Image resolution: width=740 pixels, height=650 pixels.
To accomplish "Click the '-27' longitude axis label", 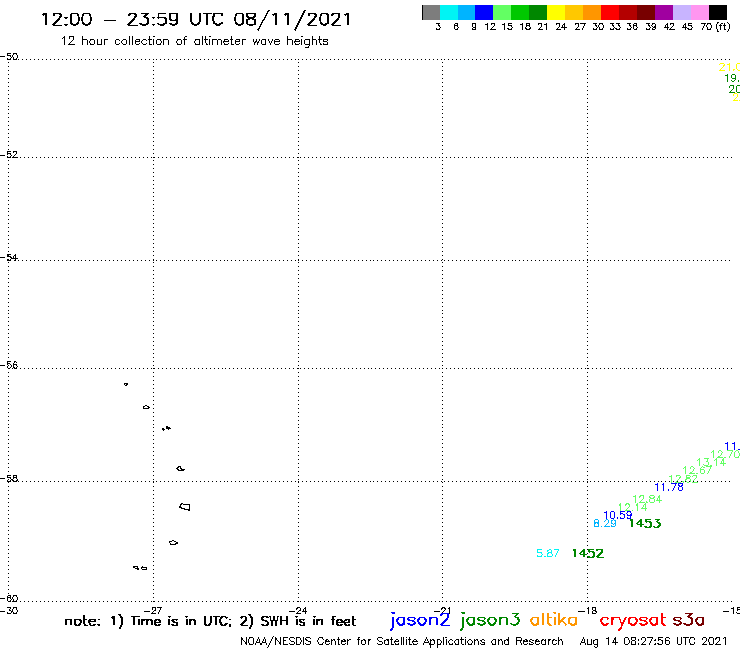I will (x=153, y=611).
